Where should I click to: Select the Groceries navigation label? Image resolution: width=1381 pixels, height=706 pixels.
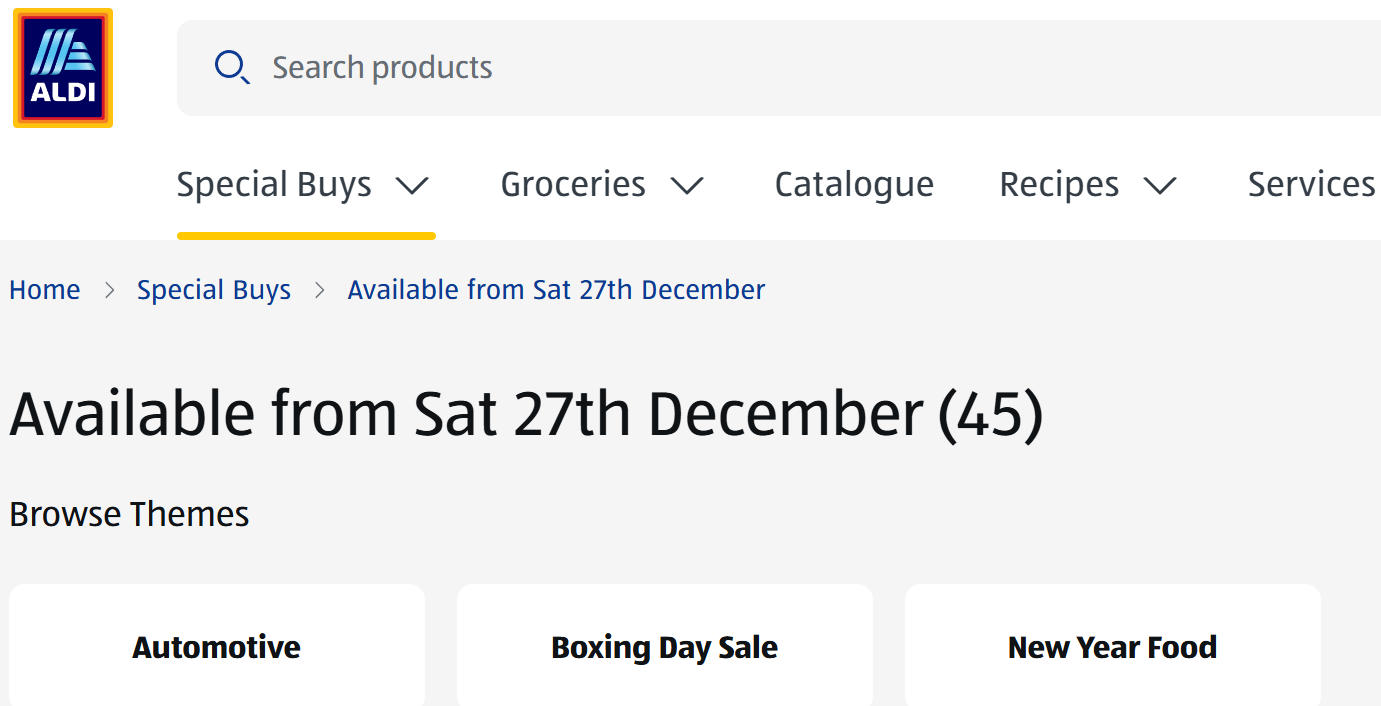[573, 185]
